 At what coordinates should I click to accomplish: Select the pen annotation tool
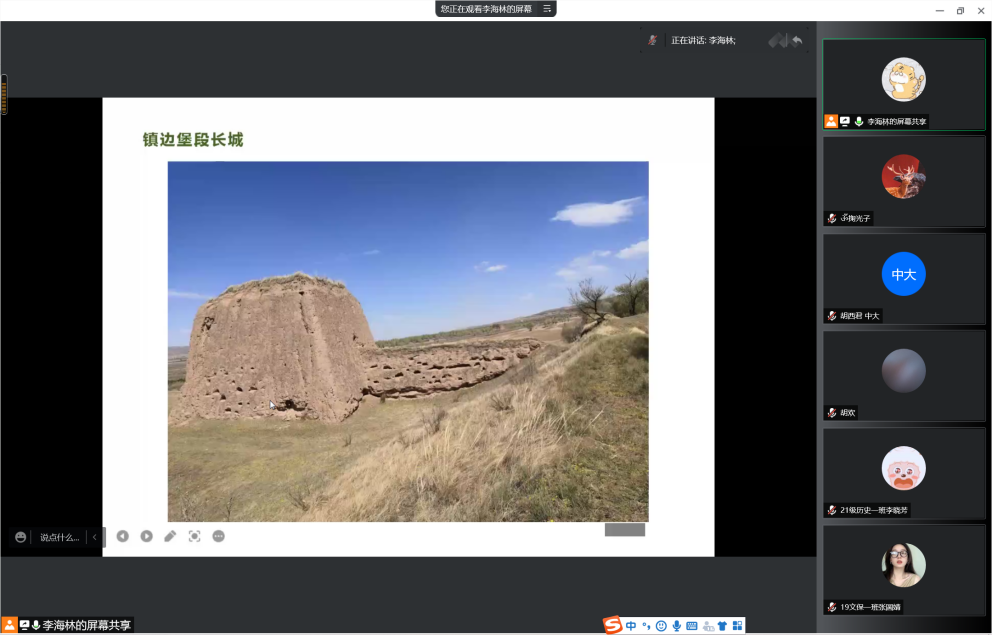[x=170, y=536]
